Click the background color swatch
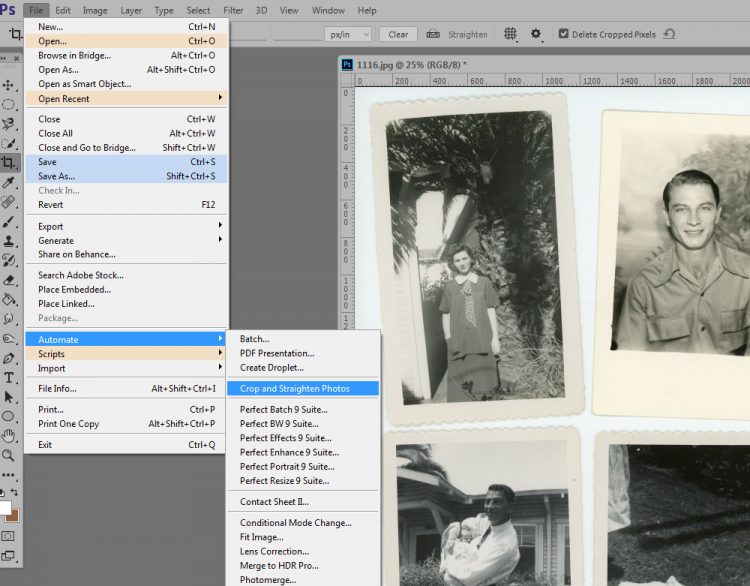750x586 pixels. 13,516
